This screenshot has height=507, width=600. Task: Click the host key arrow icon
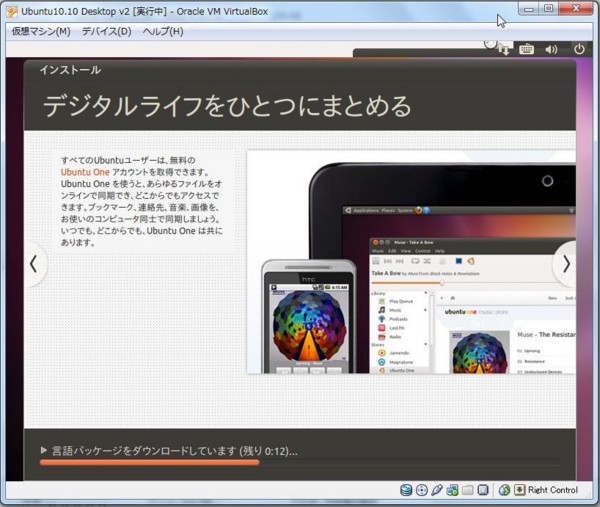tap(519, 490)
